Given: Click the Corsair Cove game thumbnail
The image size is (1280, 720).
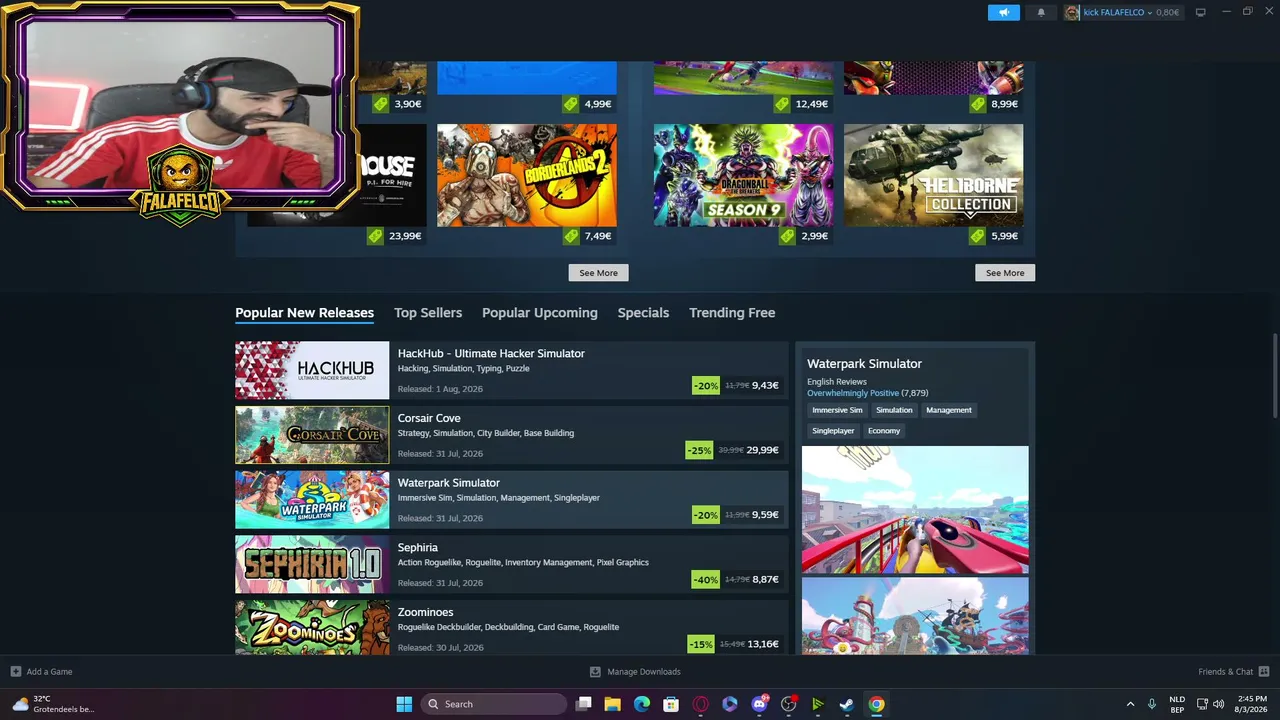Looking at the screenshot, I should pyautogui.click(x=312, y=435).
